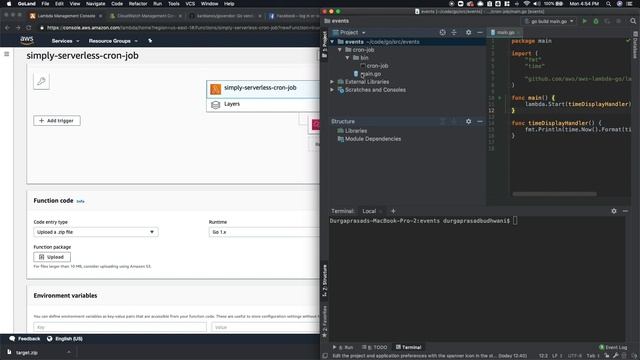This screenshot has width=640, height=360.
Task: Select Libraries in the Structure panel
Action: click(x=352, y=131)
